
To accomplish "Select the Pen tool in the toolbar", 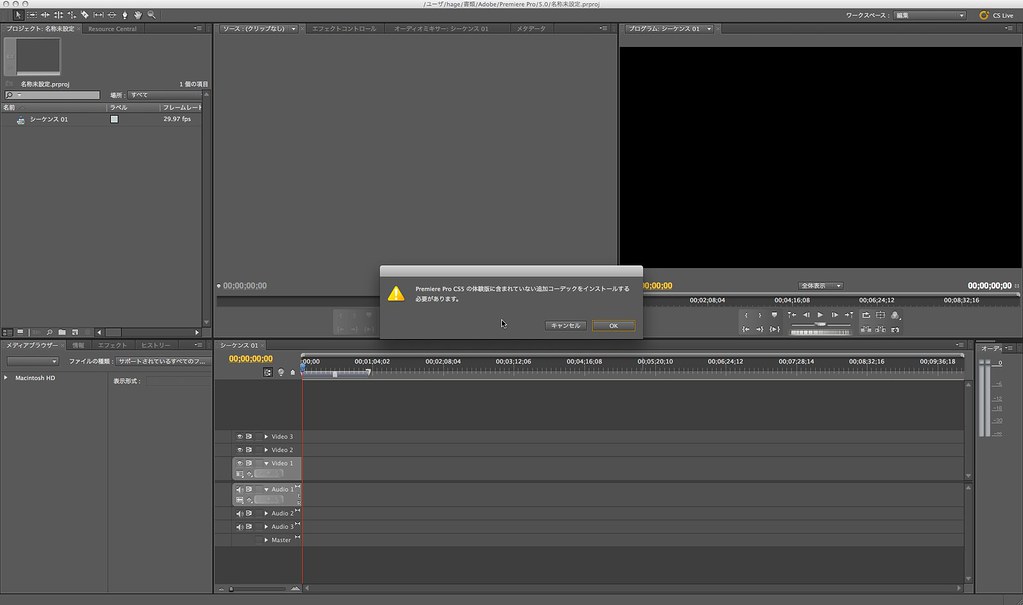I will click(x=124, y=16).
